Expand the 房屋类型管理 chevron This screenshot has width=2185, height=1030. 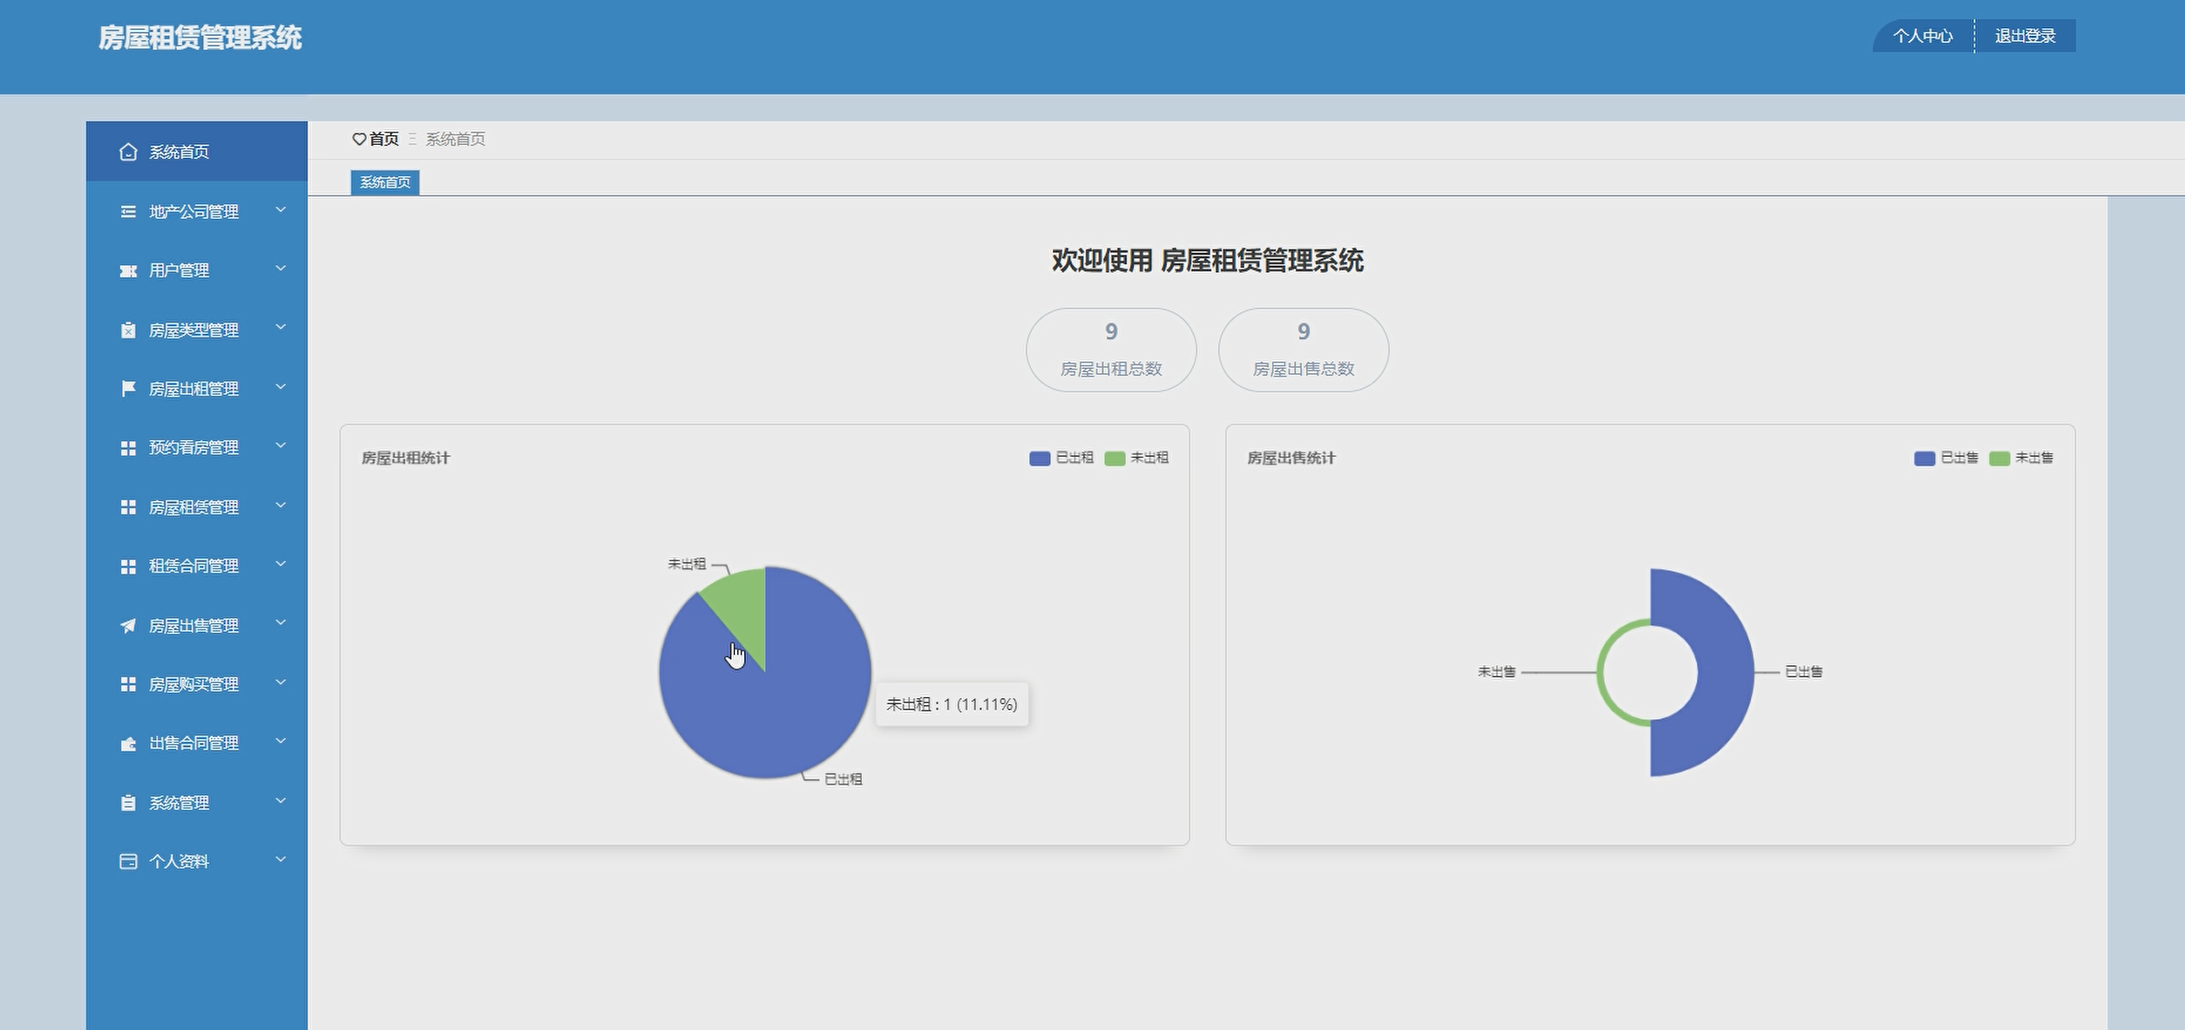coord(281,328)
